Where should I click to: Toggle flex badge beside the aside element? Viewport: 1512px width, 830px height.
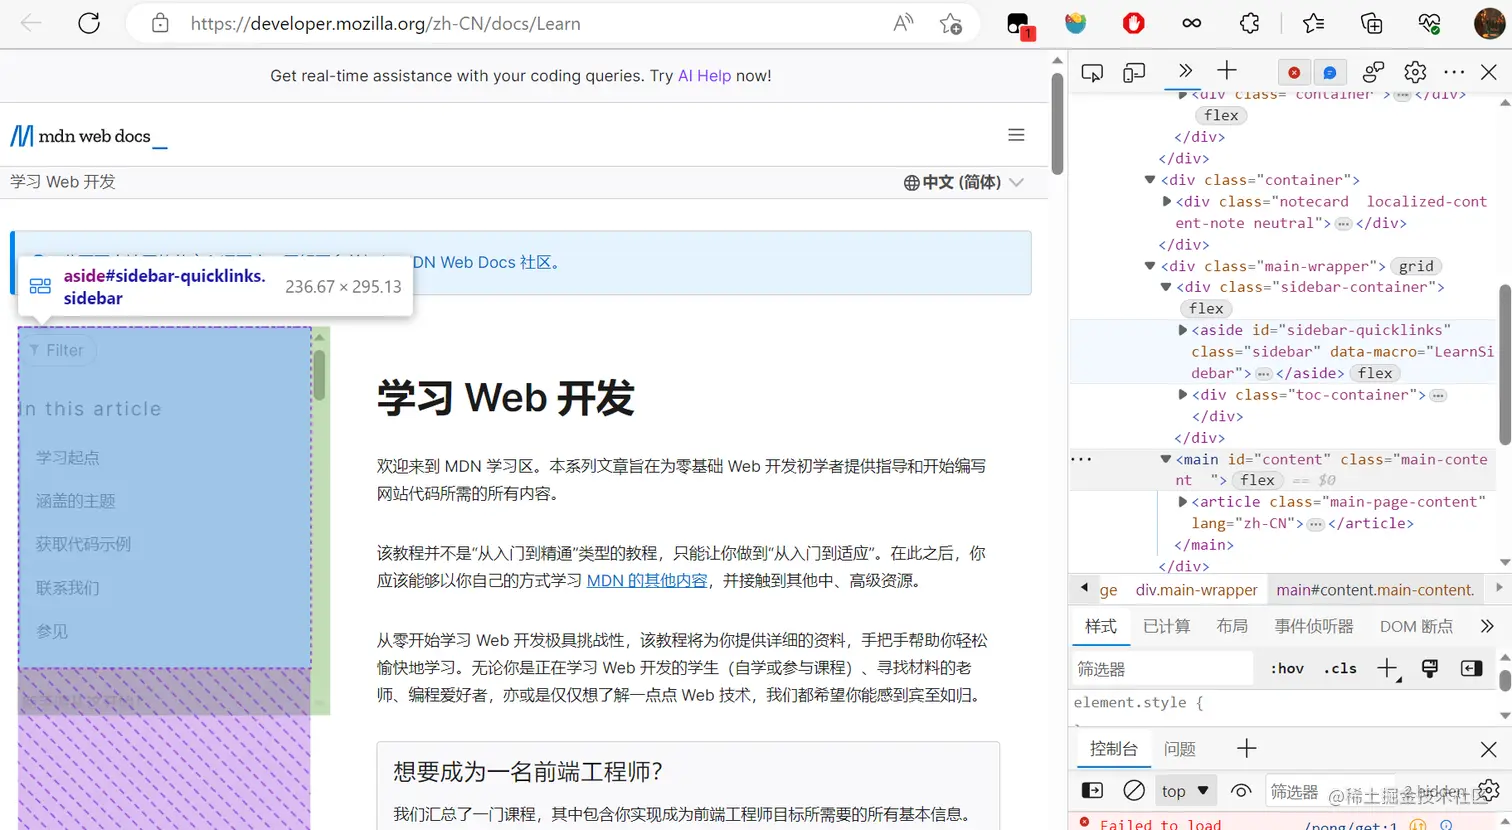pos(1375,373)
